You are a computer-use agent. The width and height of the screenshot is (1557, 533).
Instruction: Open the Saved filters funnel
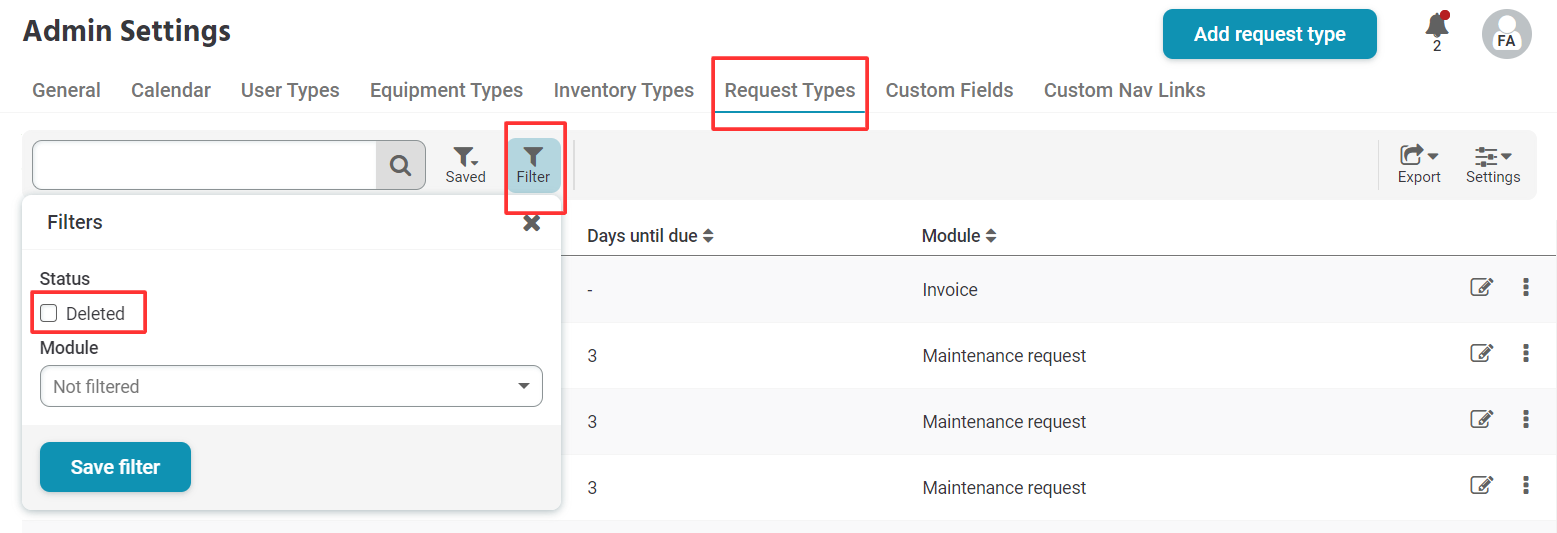tap(465, 165)
